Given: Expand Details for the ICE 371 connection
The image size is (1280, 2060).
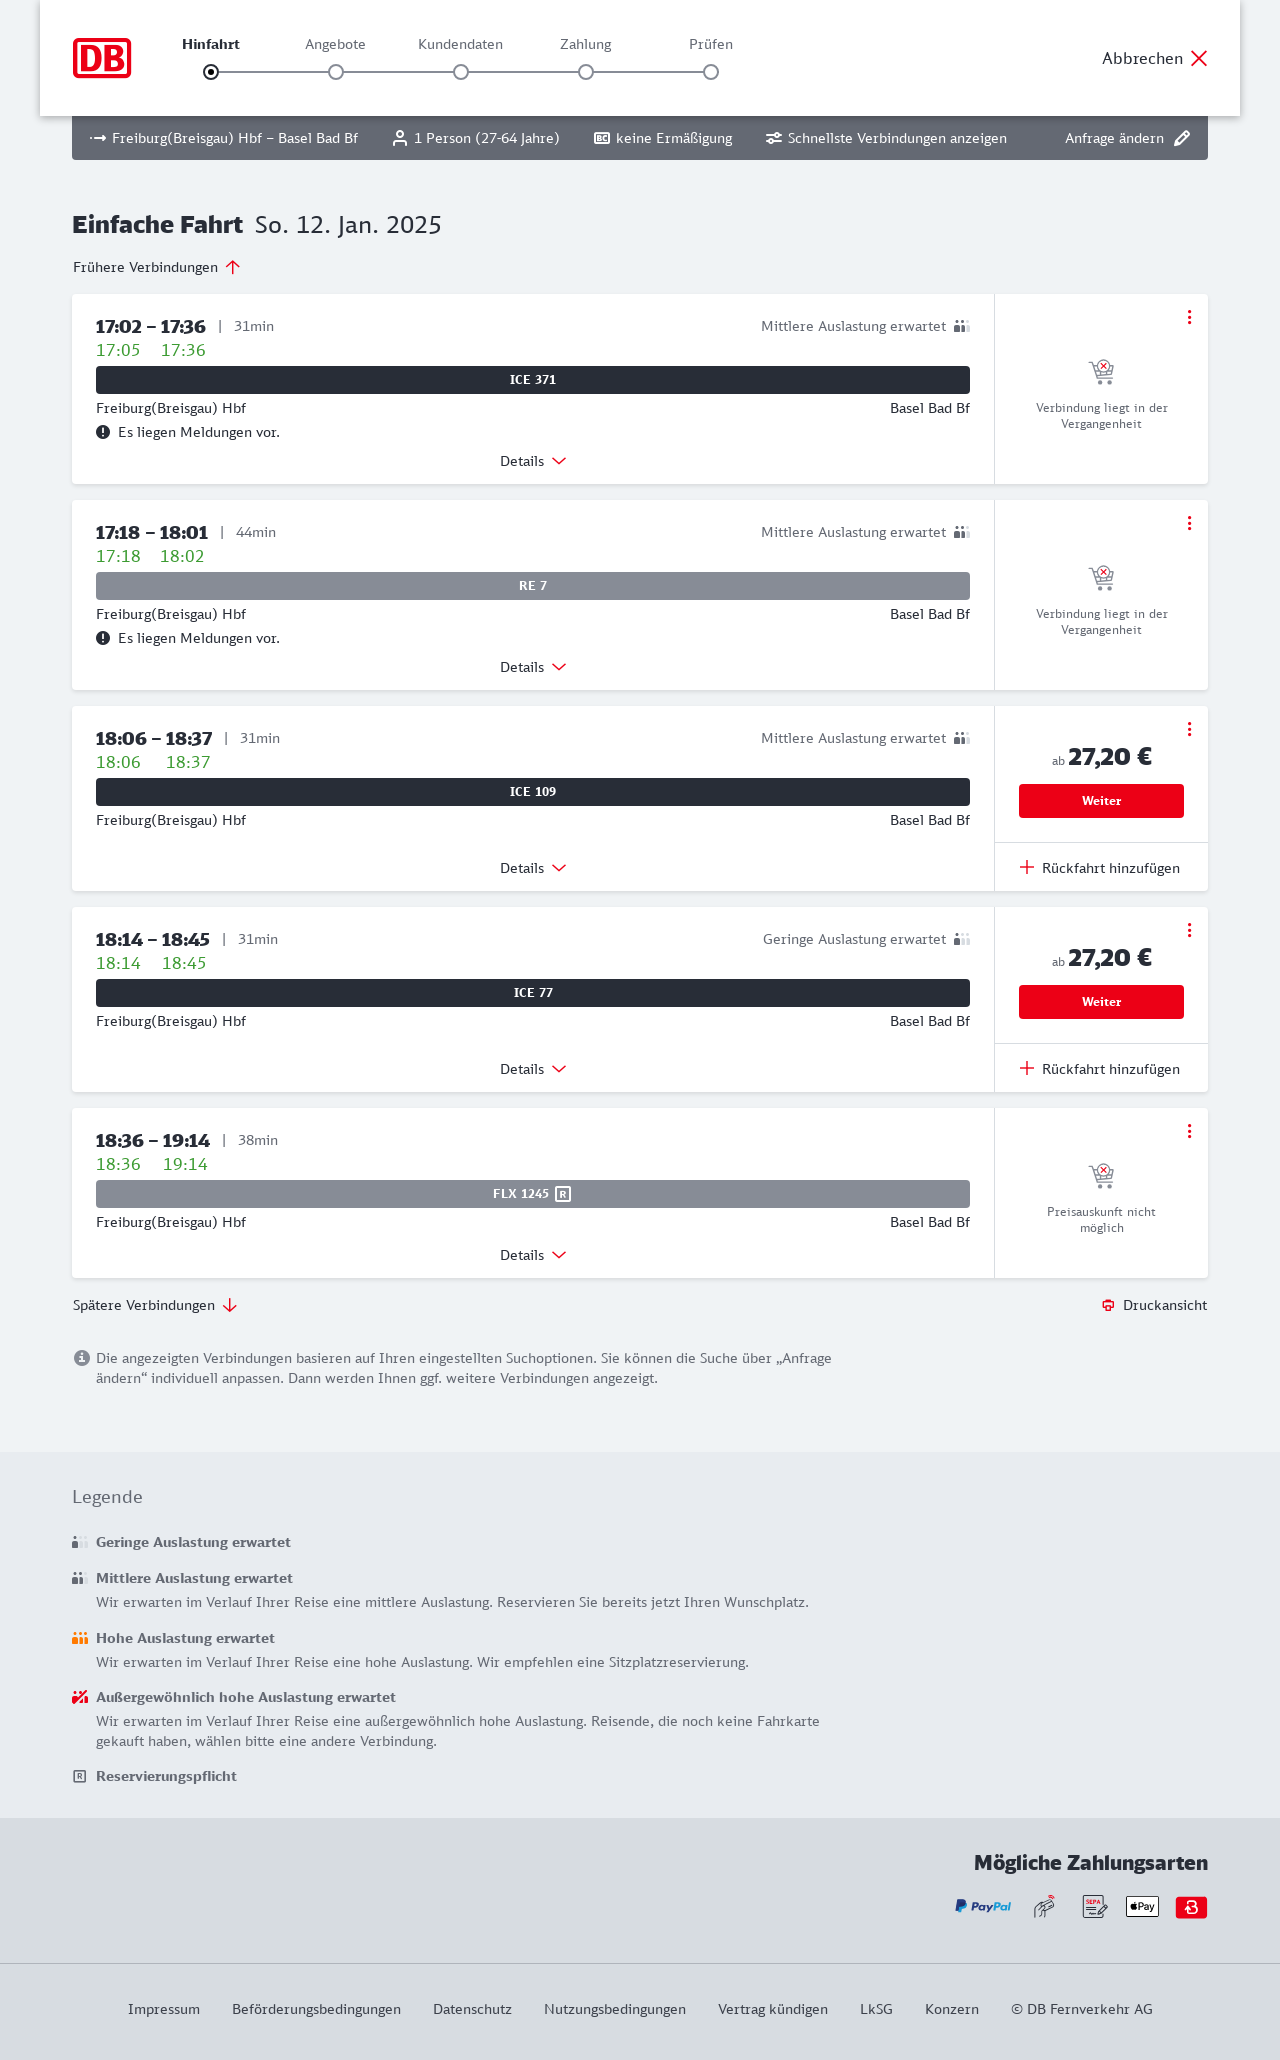Looking at the screenshot, I should 533,461.
